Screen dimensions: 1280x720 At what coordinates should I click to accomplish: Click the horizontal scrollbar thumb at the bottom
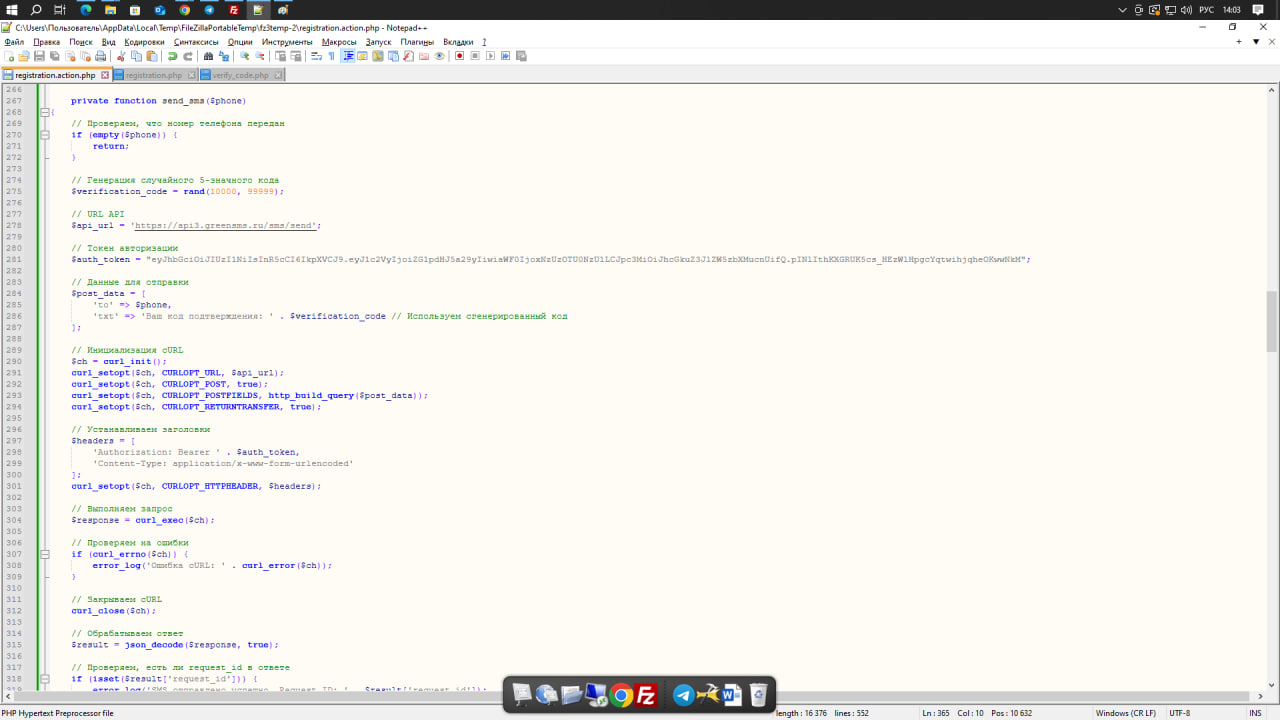pos(630,696)
